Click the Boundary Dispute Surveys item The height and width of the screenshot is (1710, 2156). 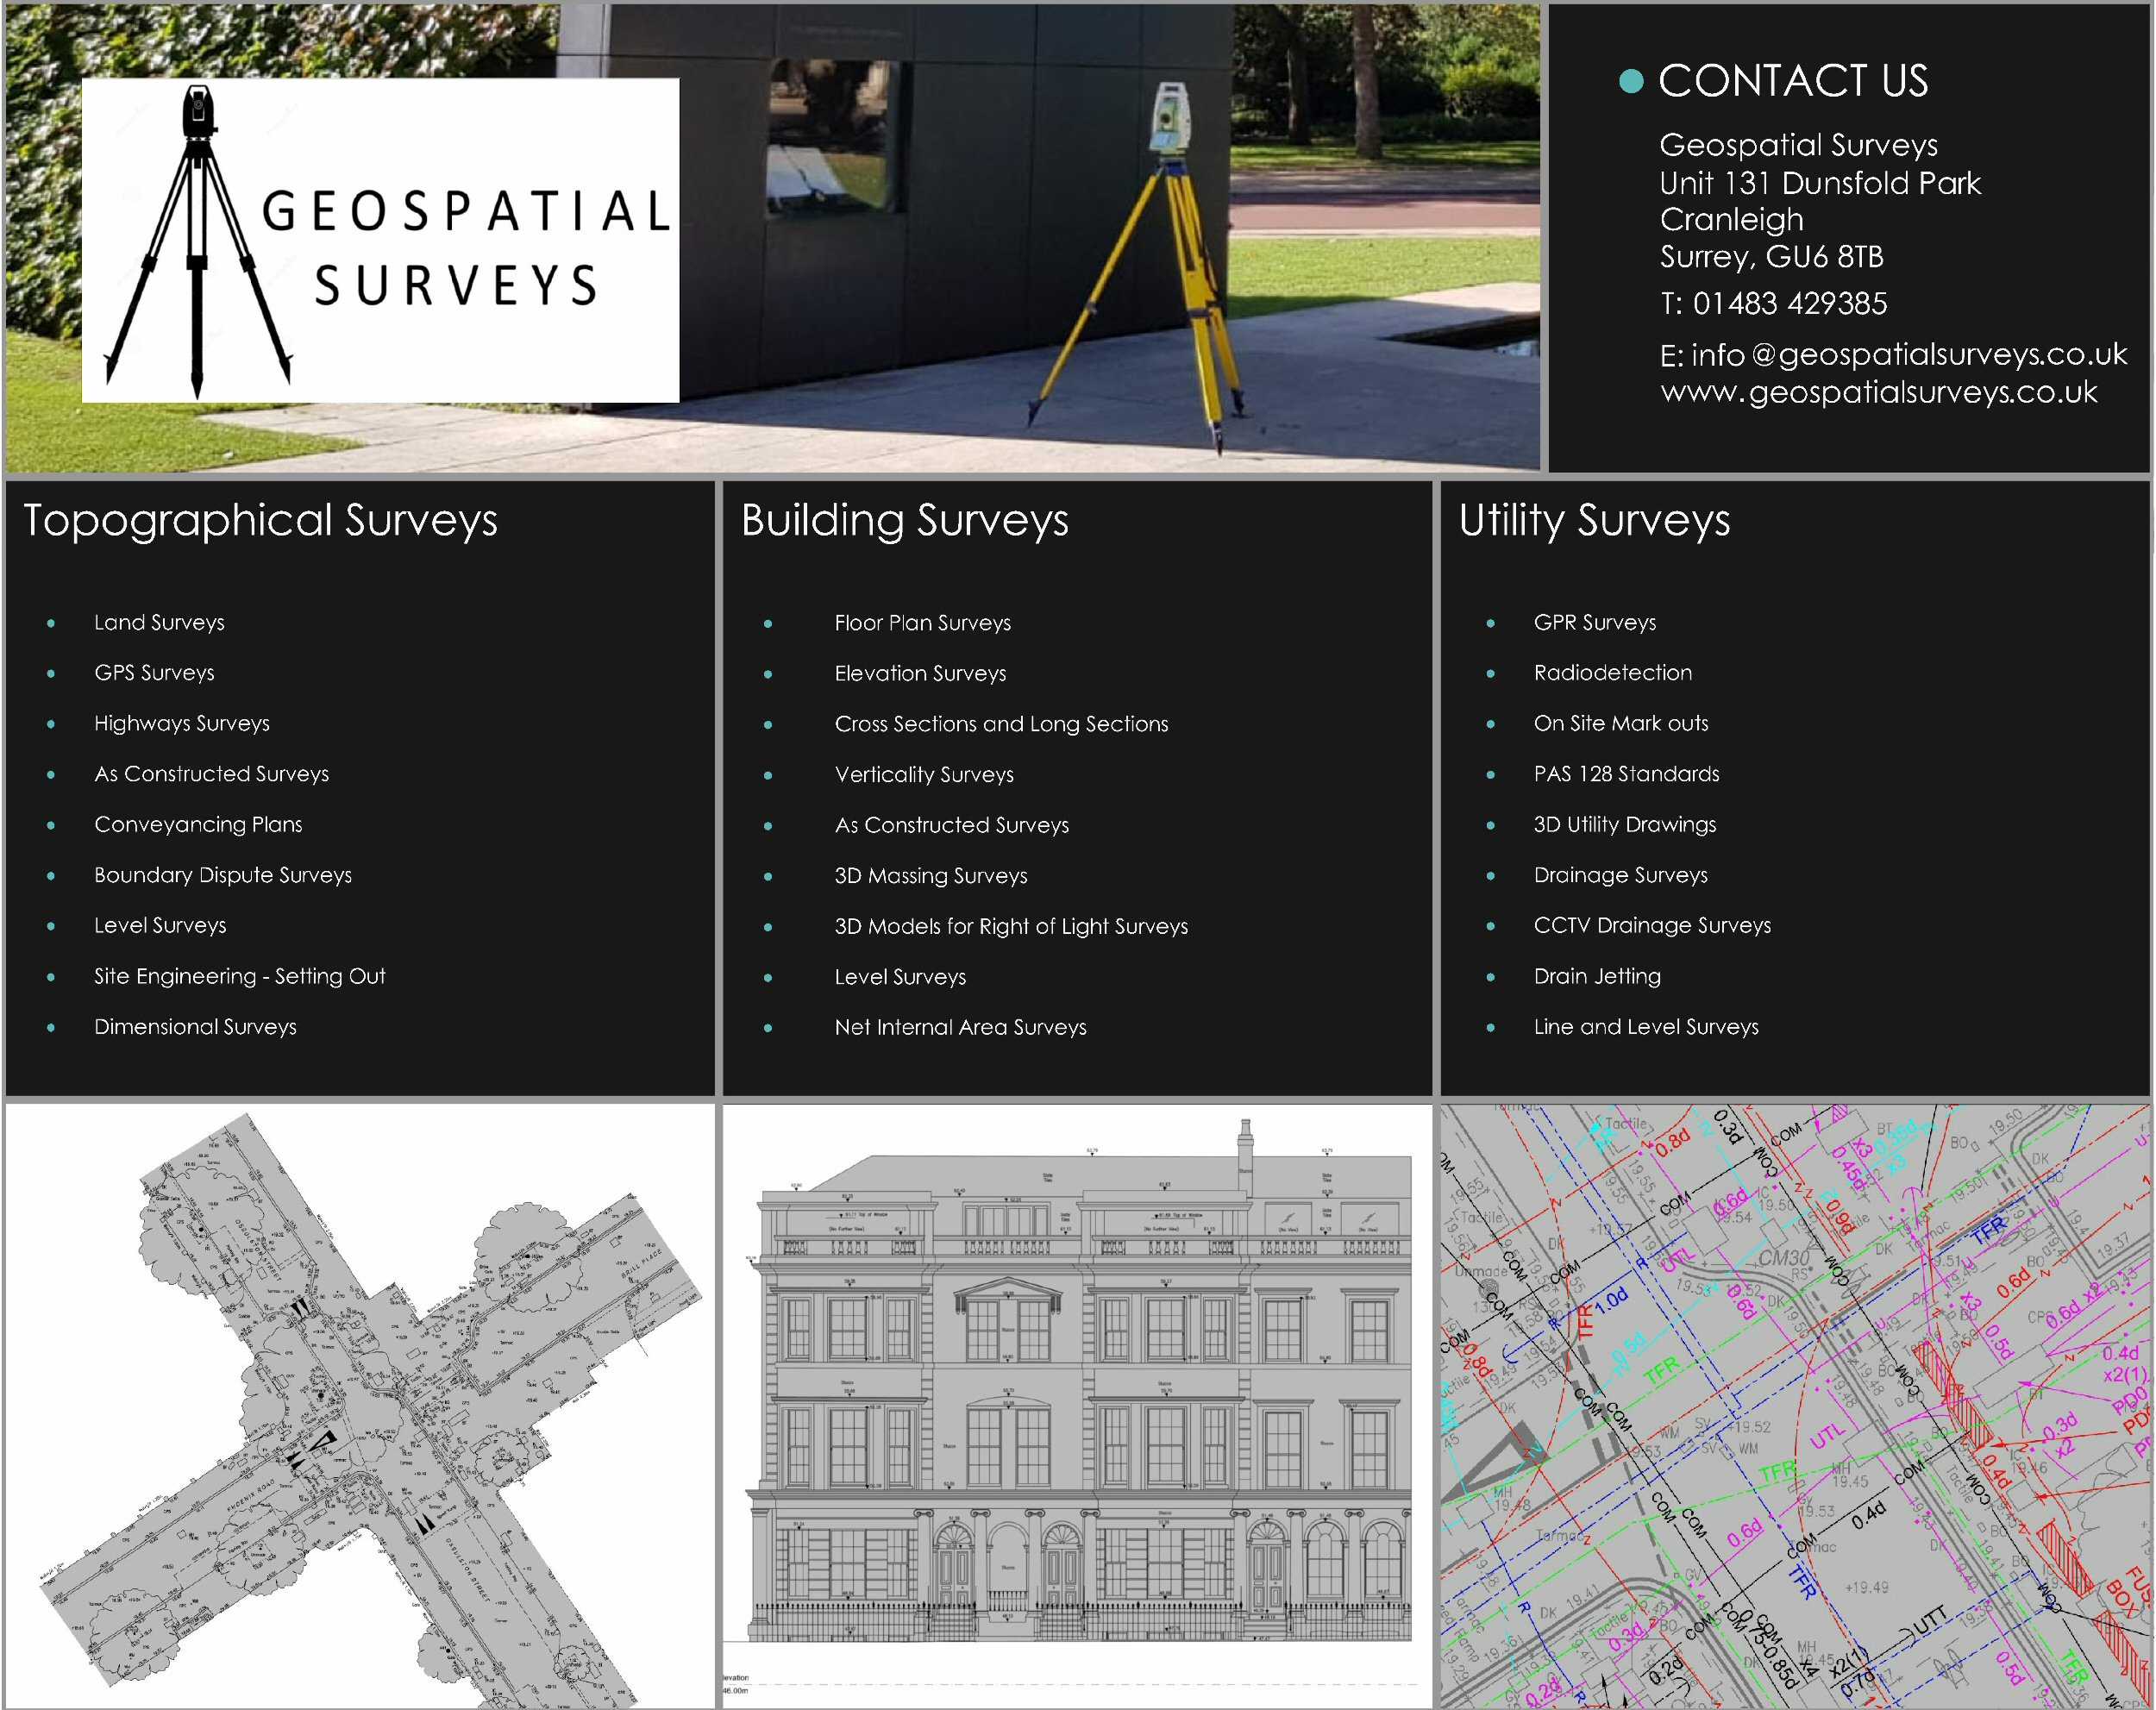(x=223, y=875)
